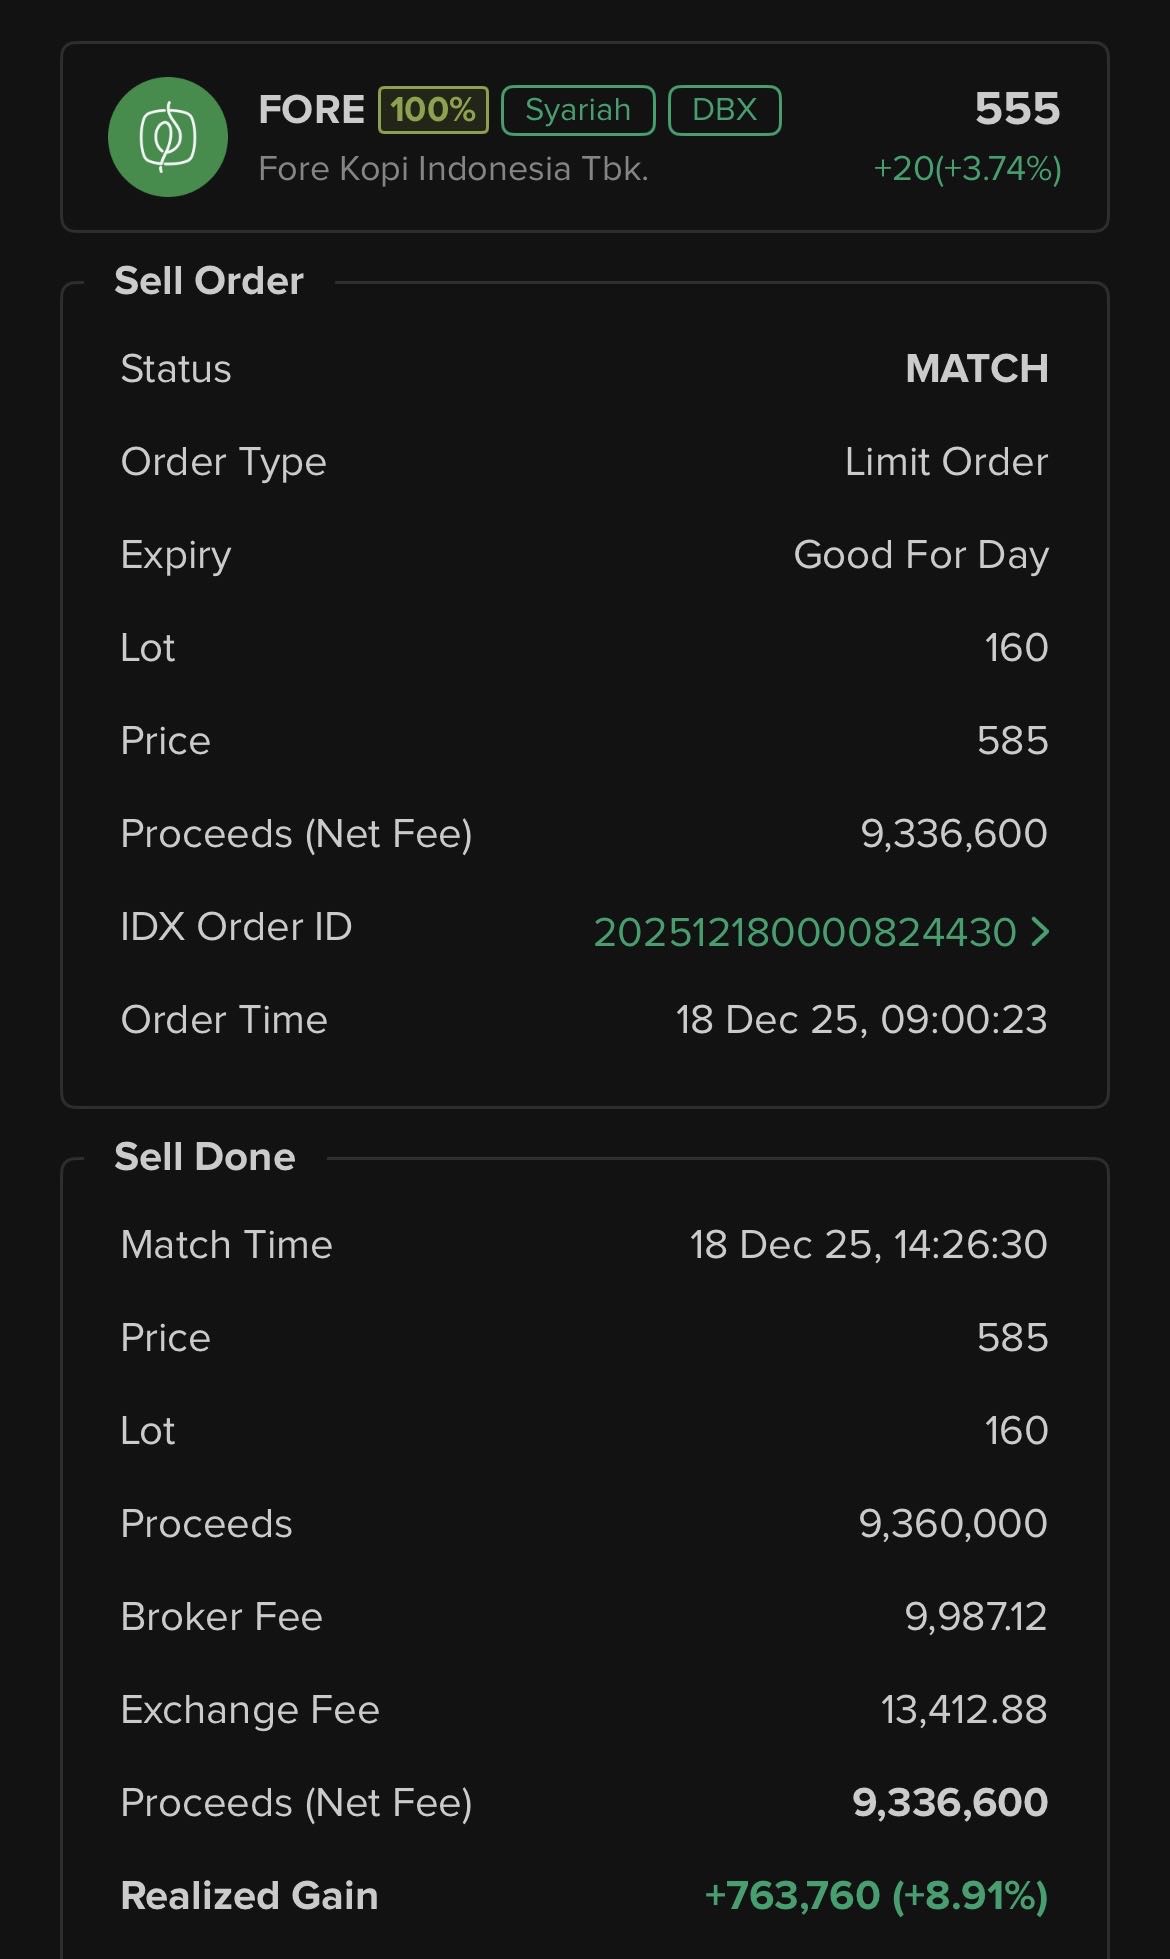The width and height of the screenshot is (1170, 1959).
Task: Tap the Sell Done section header
Action: [205, 1157]
